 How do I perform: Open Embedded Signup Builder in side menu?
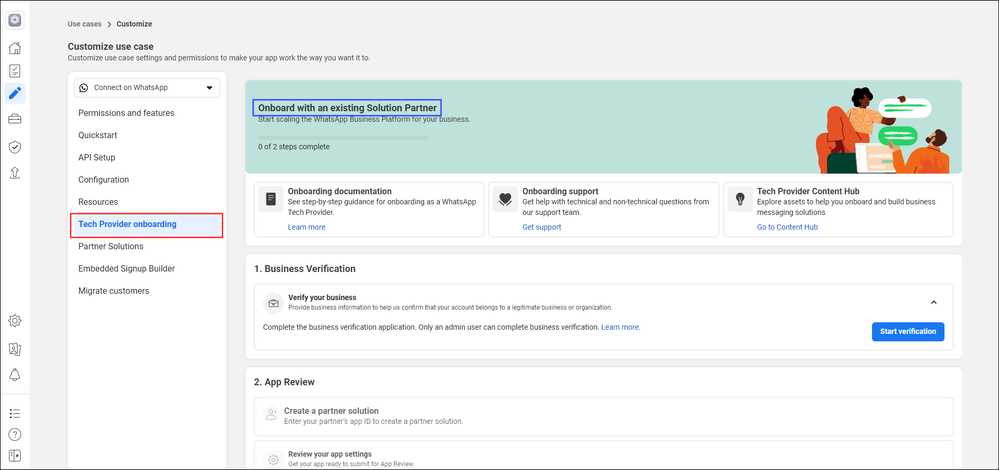[x=127, y=269]
